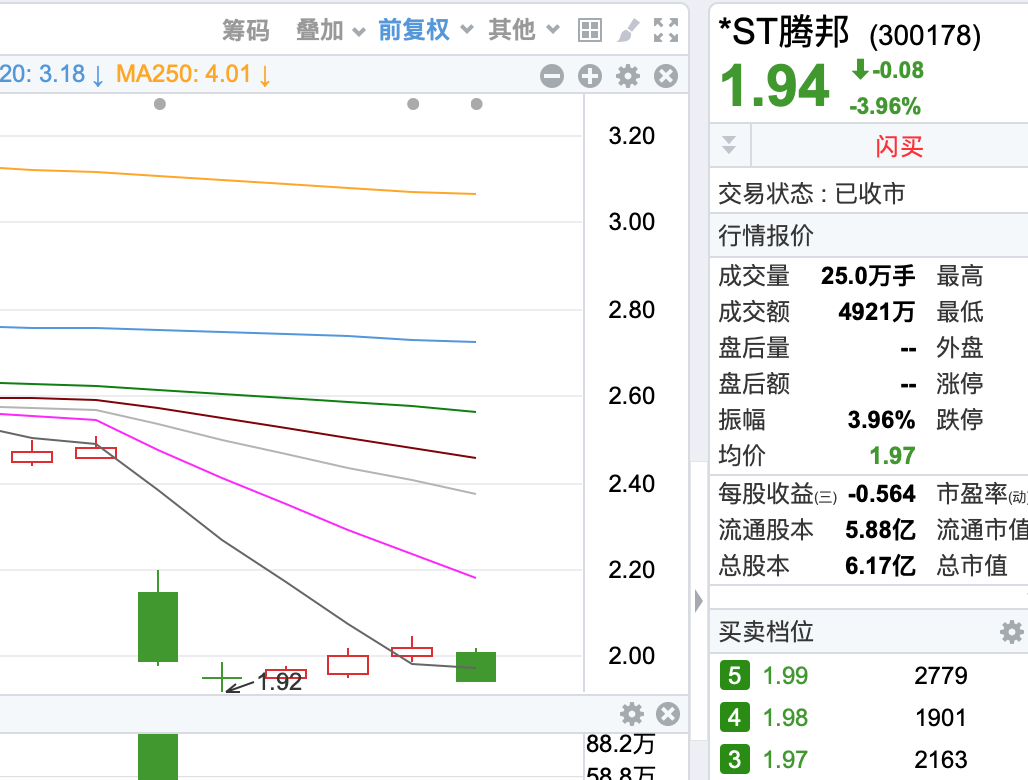Screen dimensions: 1028x780
Task: Zoom in chart with plus icon
Action: (x=590, y=76)
